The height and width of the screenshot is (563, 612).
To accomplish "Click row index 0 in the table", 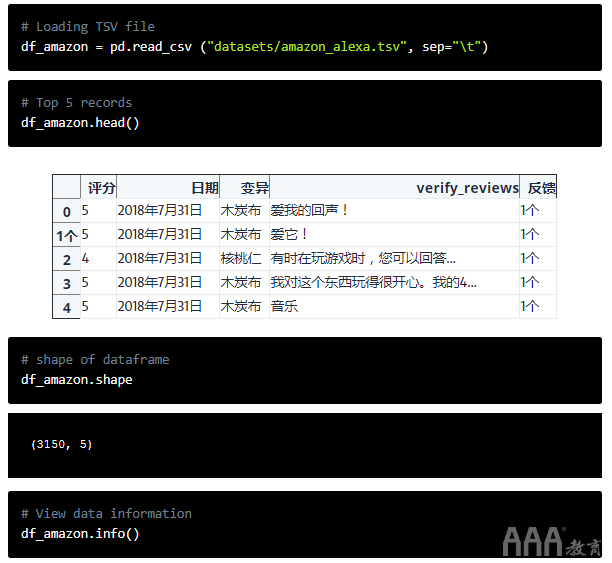I will coord(67,212).
